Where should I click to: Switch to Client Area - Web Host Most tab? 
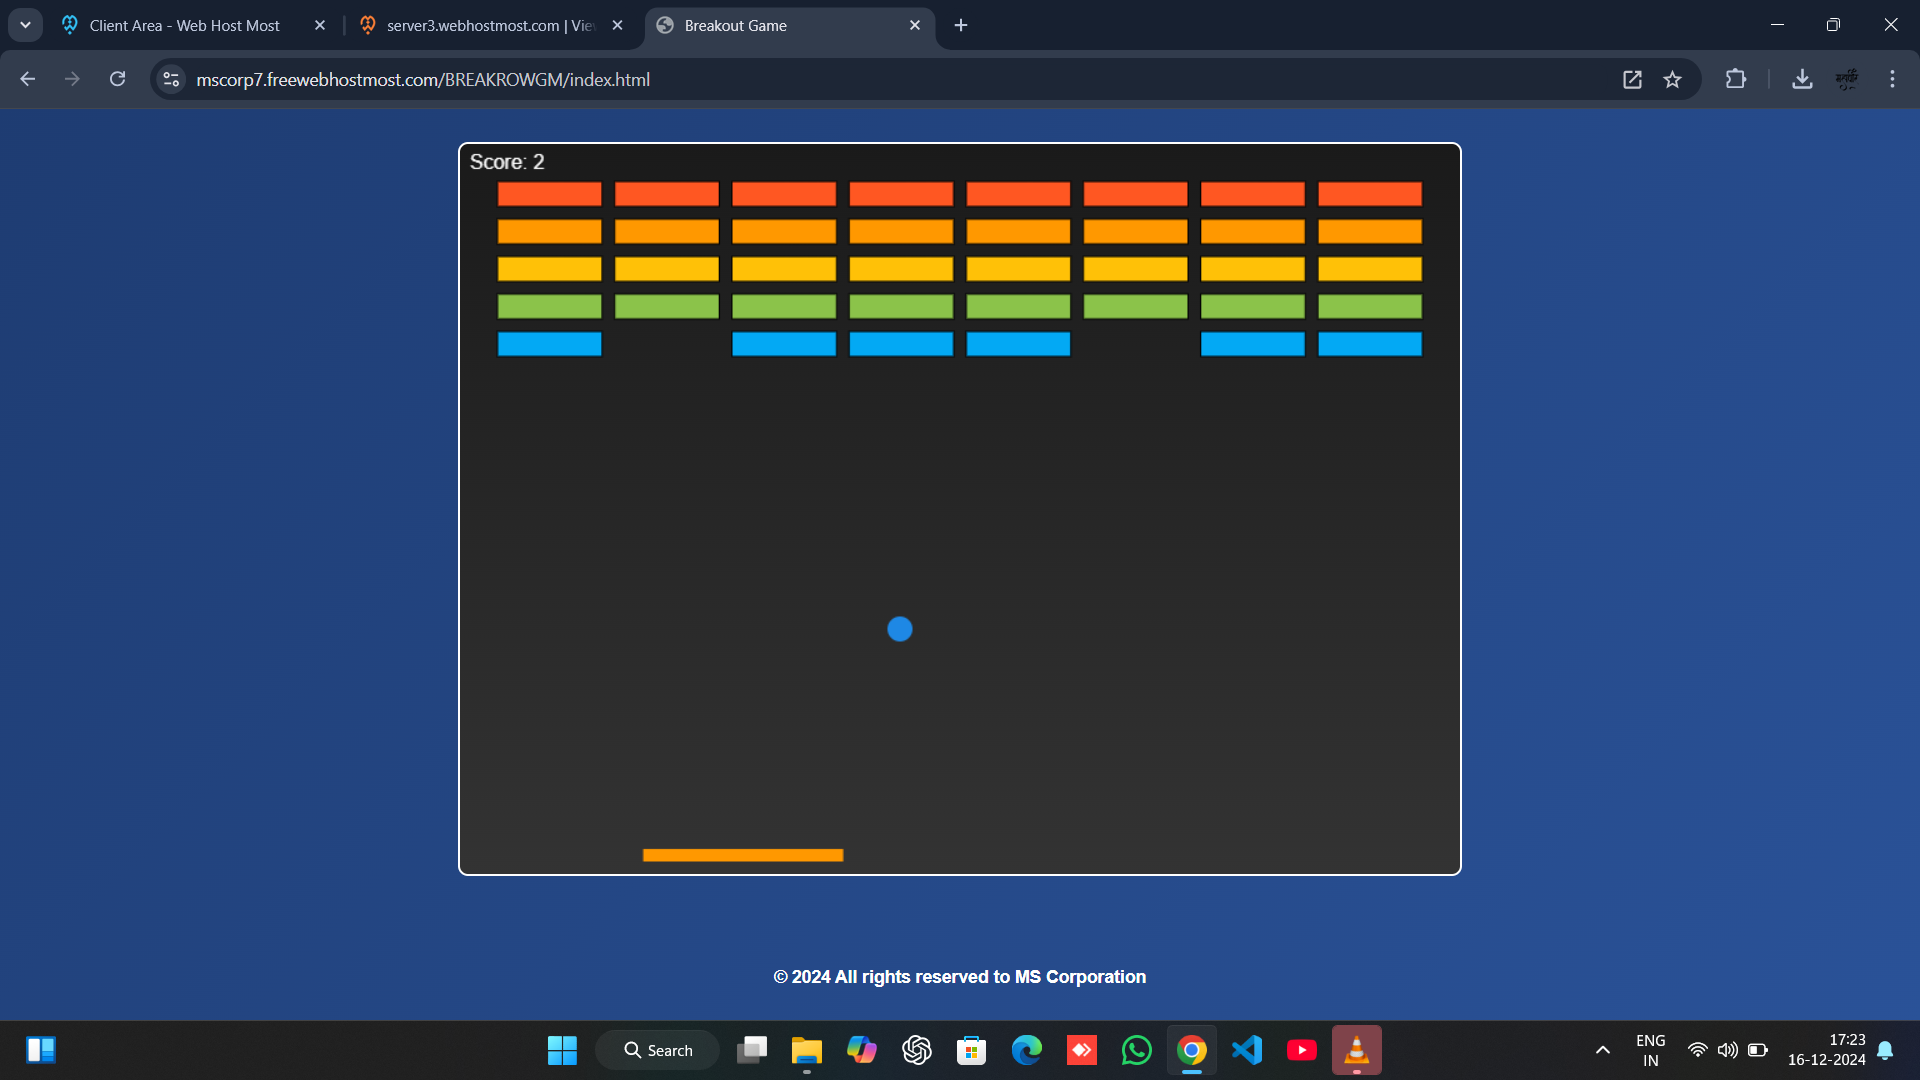184,25
